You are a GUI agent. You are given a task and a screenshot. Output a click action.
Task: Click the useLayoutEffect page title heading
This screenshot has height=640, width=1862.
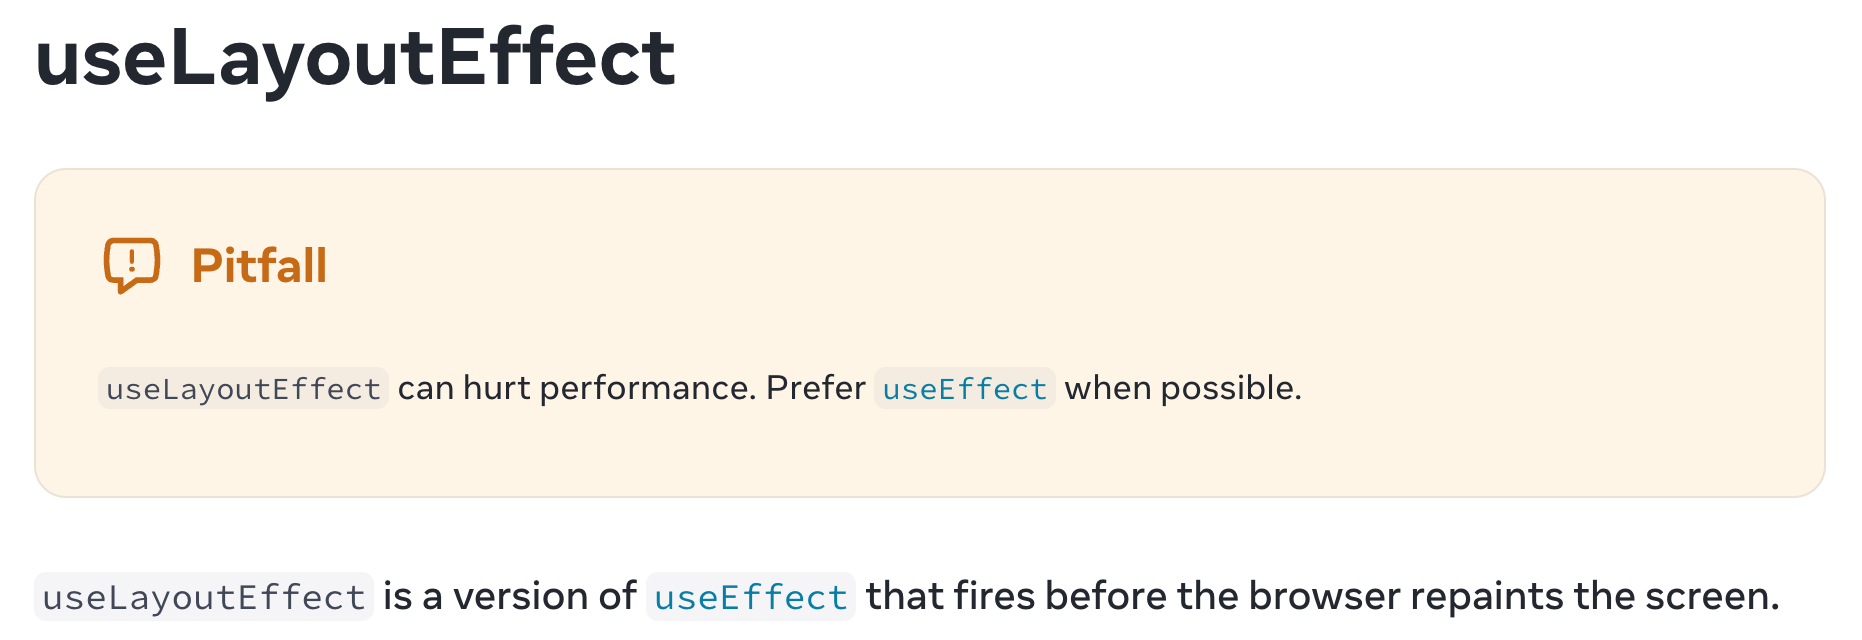click(355, 58)
